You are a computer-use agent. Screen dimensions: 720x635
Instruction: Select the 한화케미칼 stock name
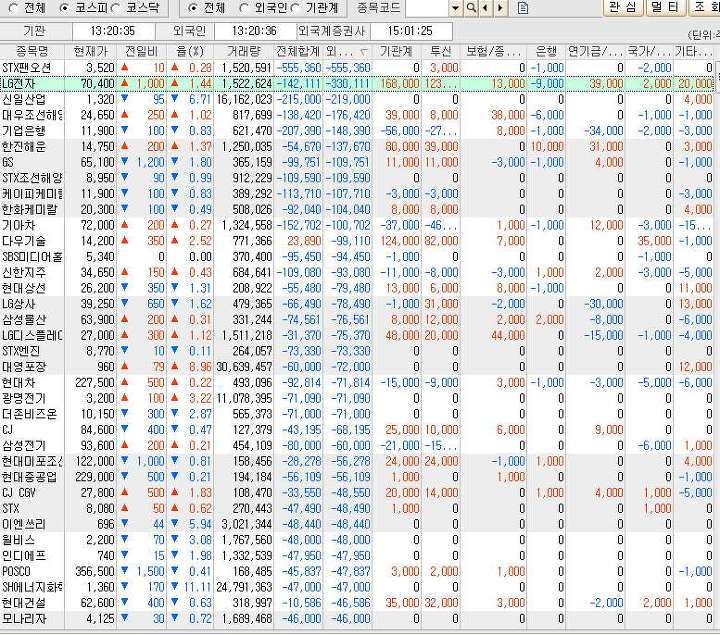point(29,209)
